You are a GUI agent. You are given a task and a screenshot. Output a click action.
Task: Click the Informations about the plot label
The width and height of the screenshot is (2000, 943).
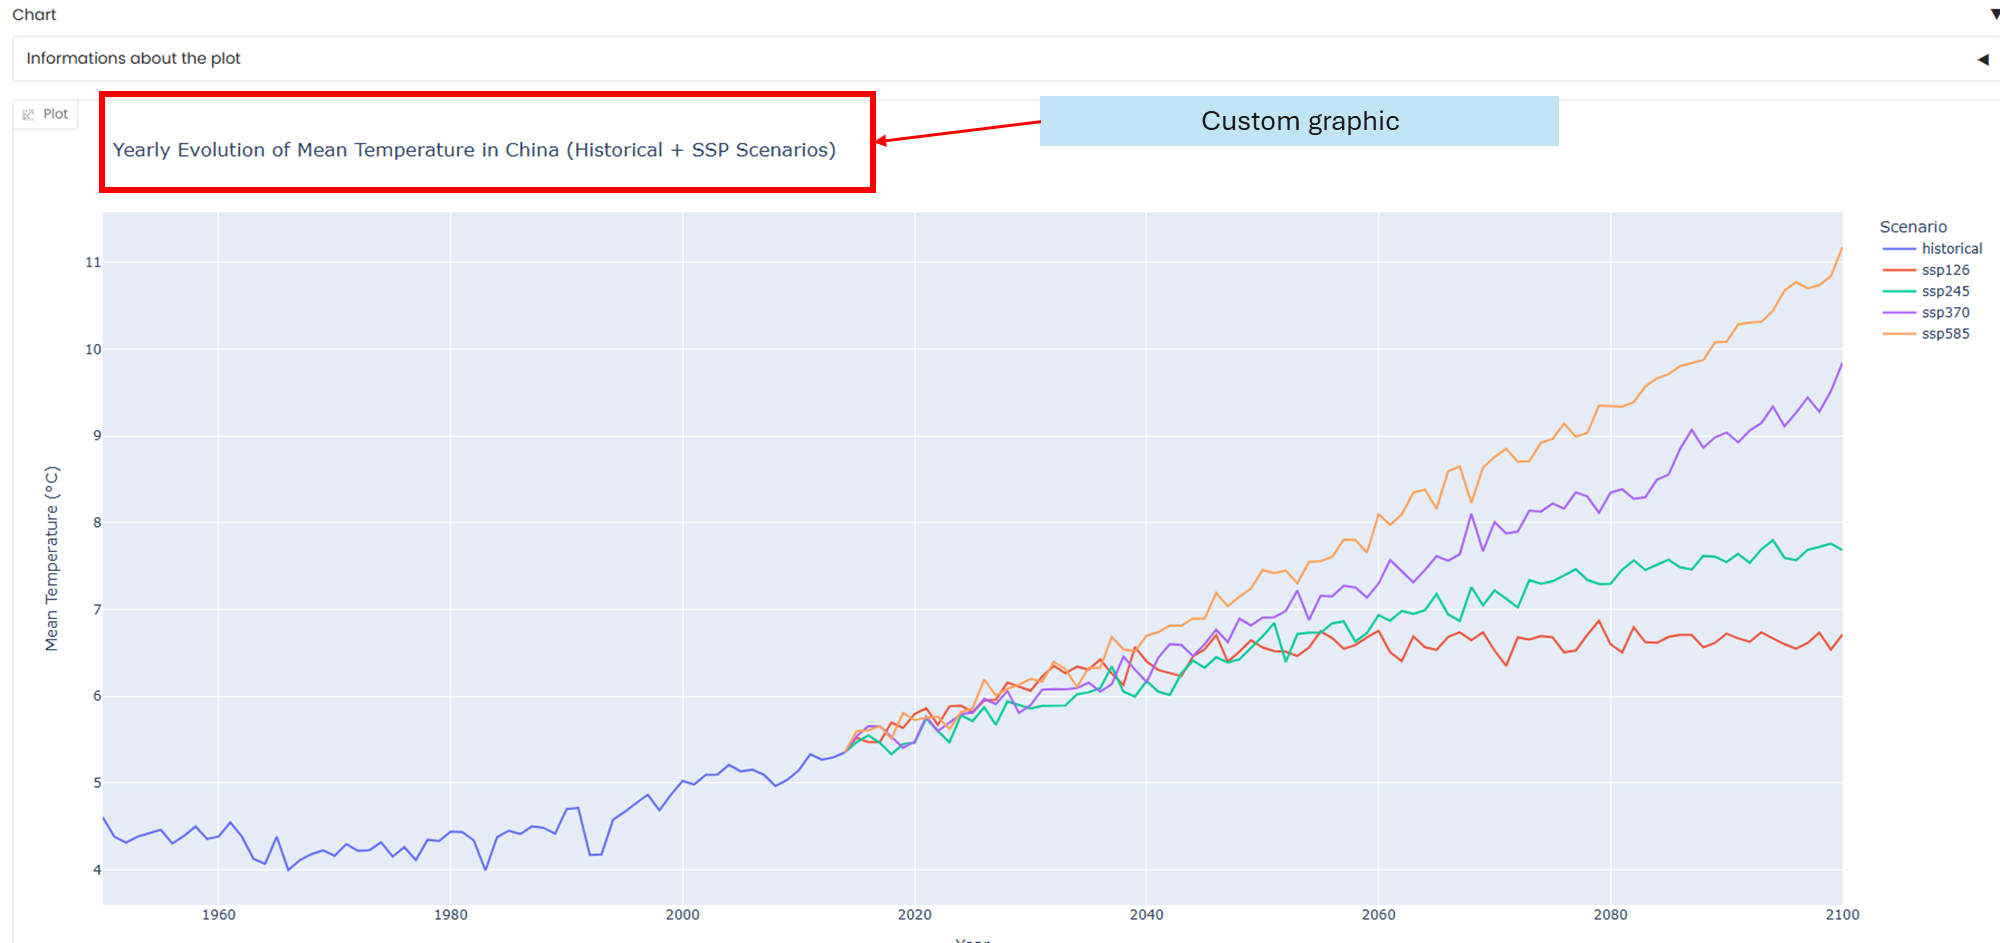133,58
